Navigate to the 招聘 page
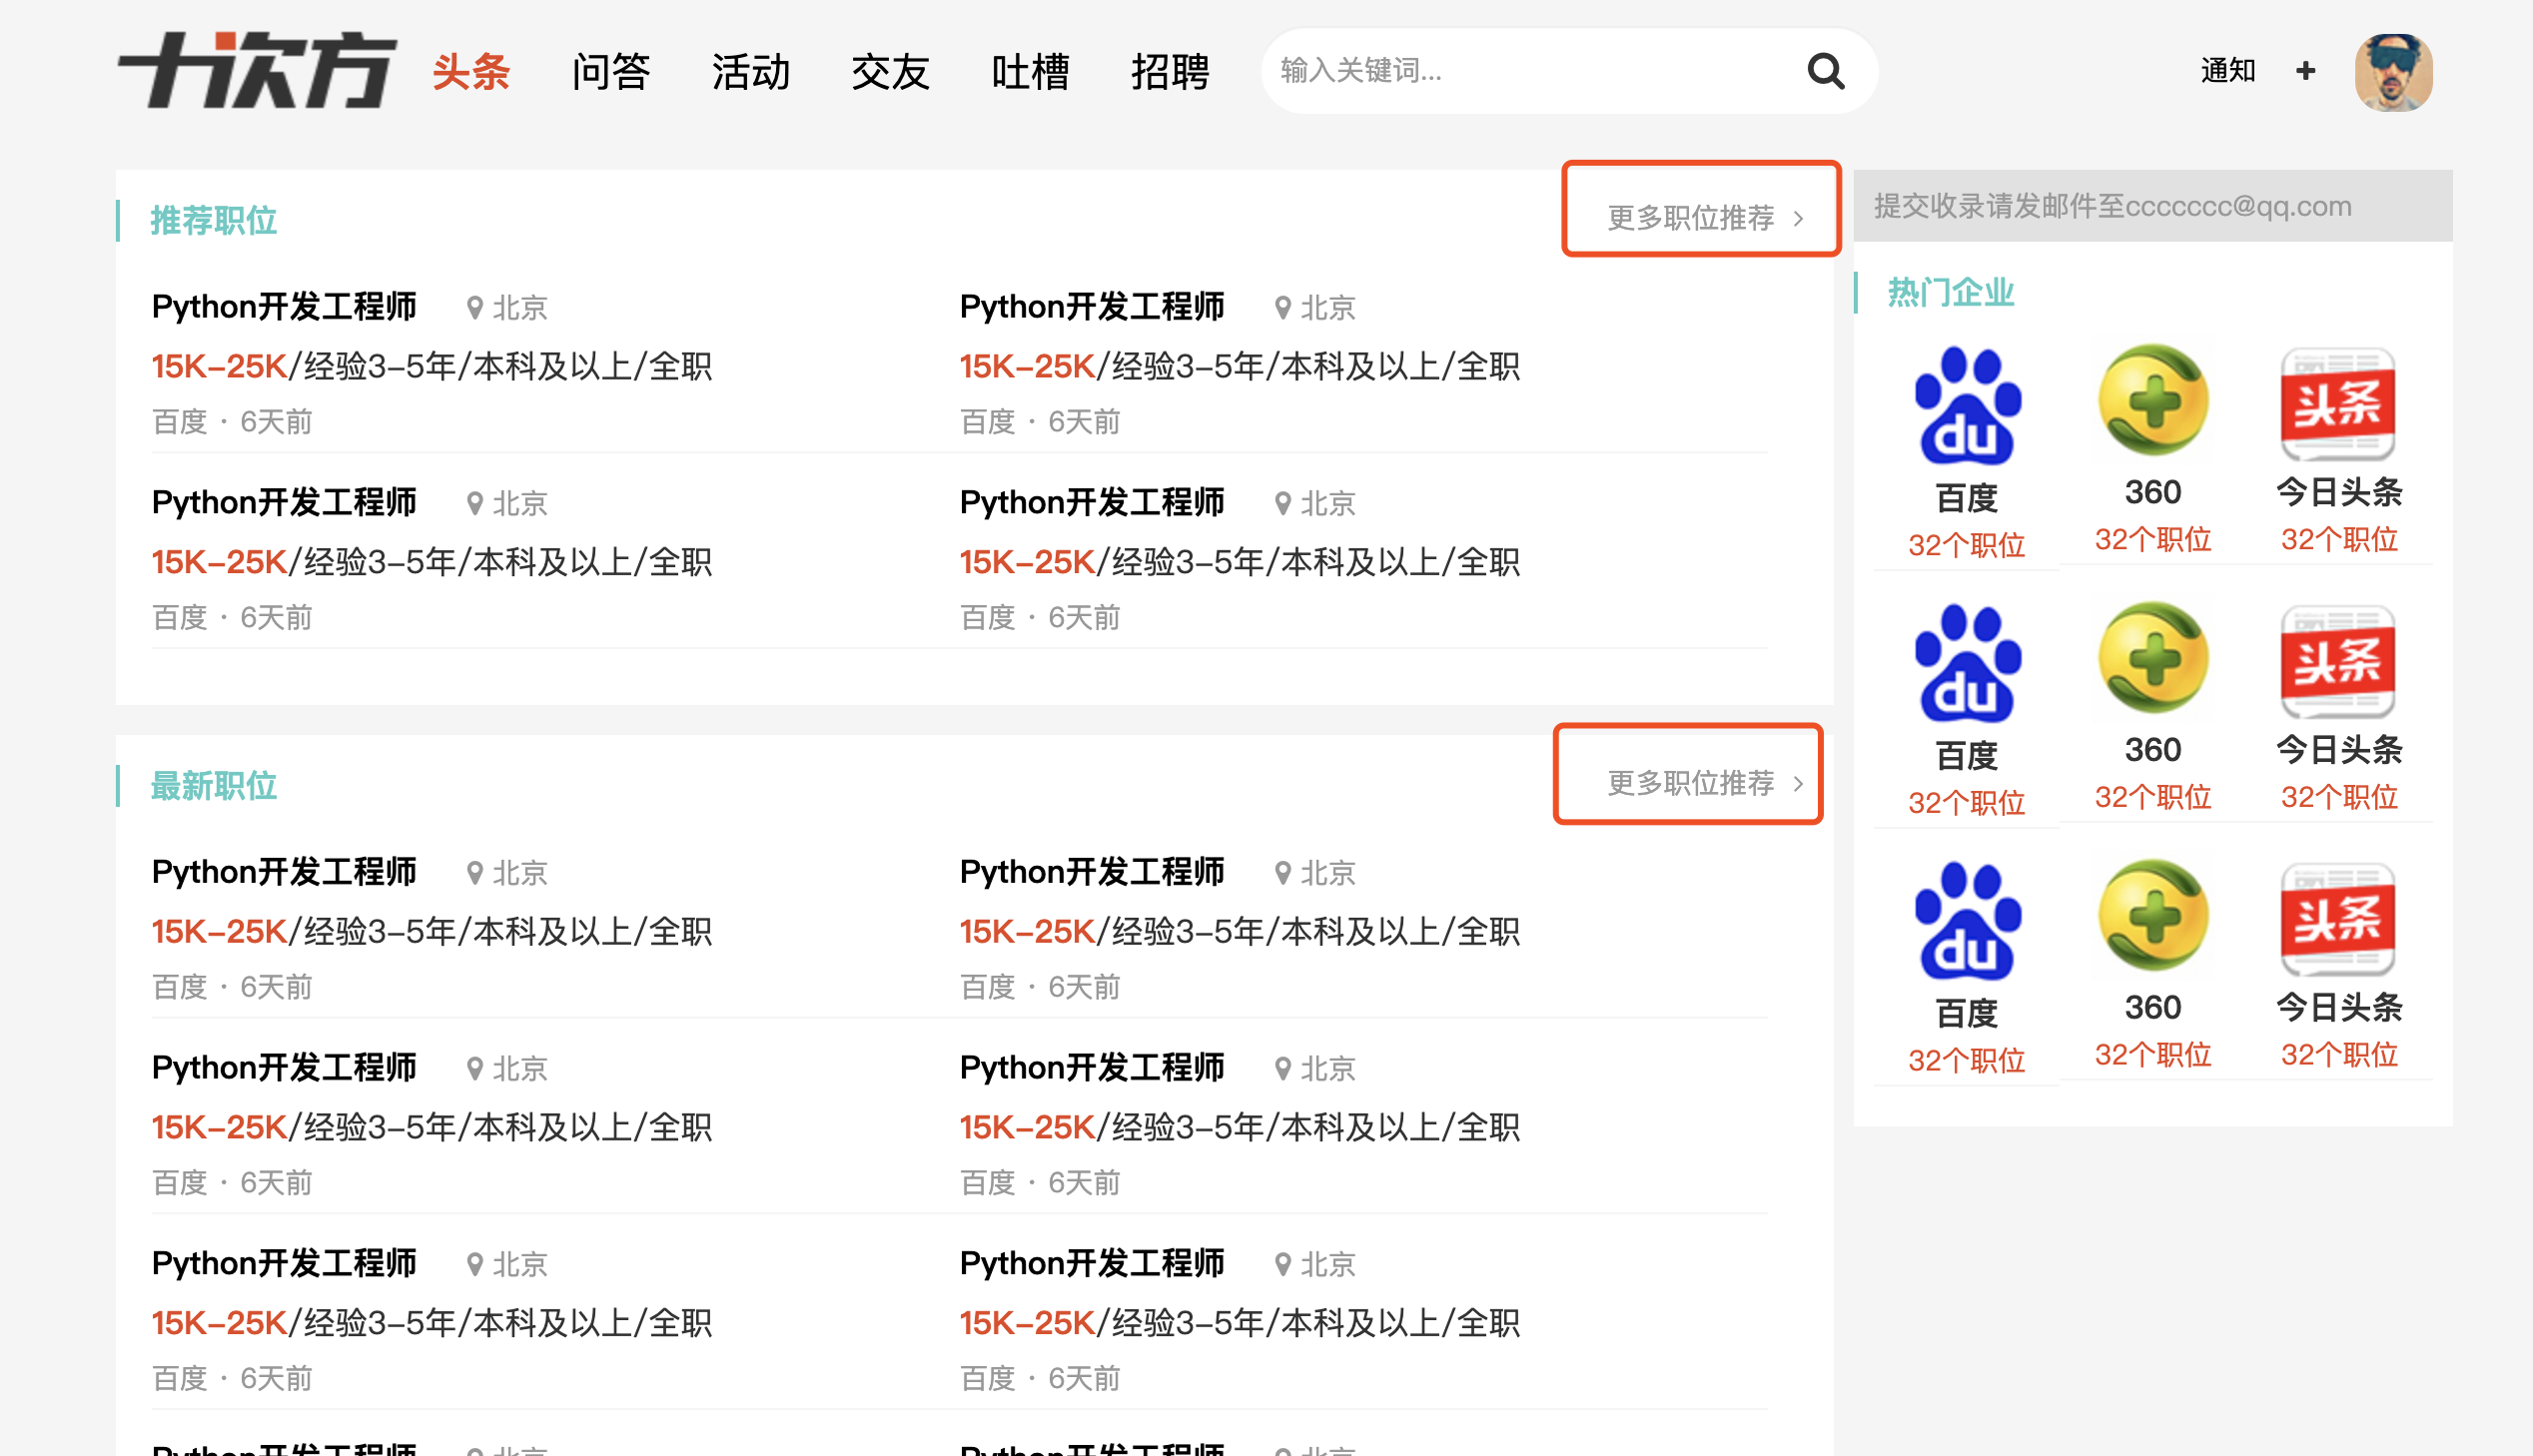Screen dimensions: 2533x1456 1170,72
